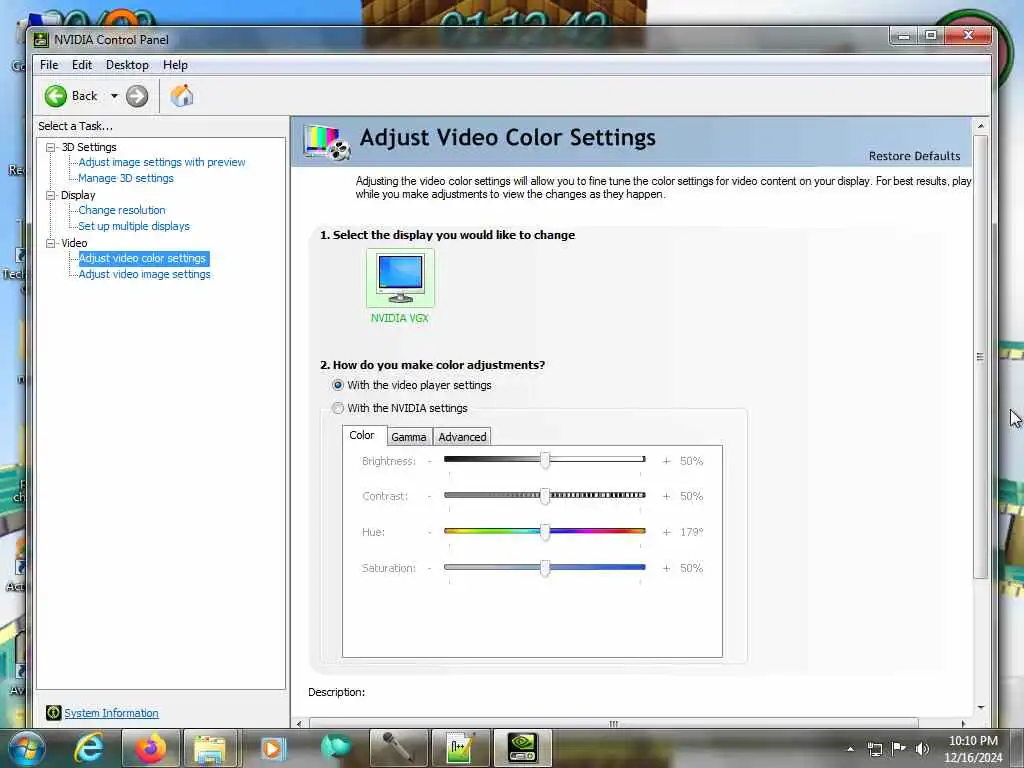The image size is (1024, 768).
Task: Switch to the Gamma tab
Action: click(409, 437)
